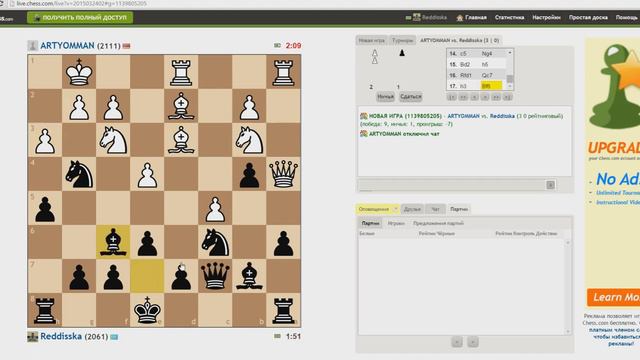Open ARTYOMMAN player name above board
640x360 pixels.
click(67, 46)
